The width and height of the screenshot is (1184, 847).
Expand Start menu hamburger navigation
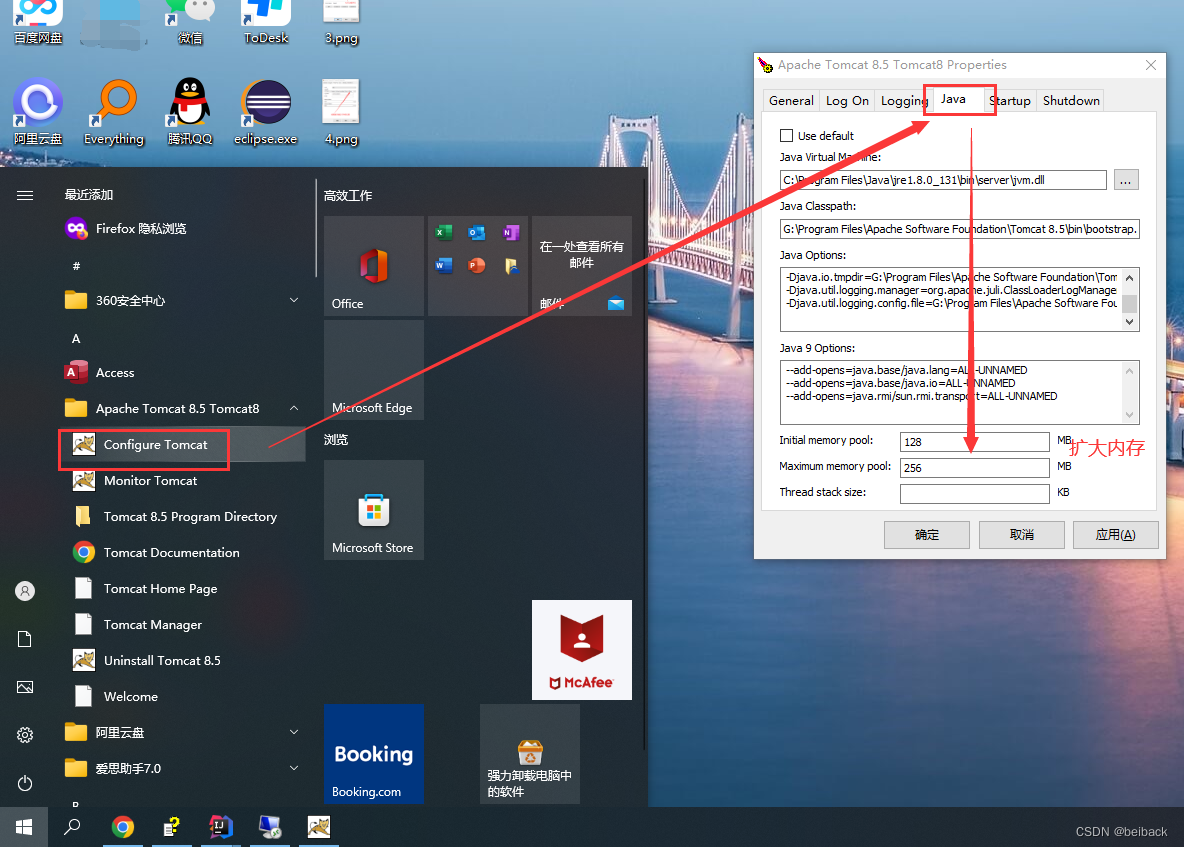(25, 196)
